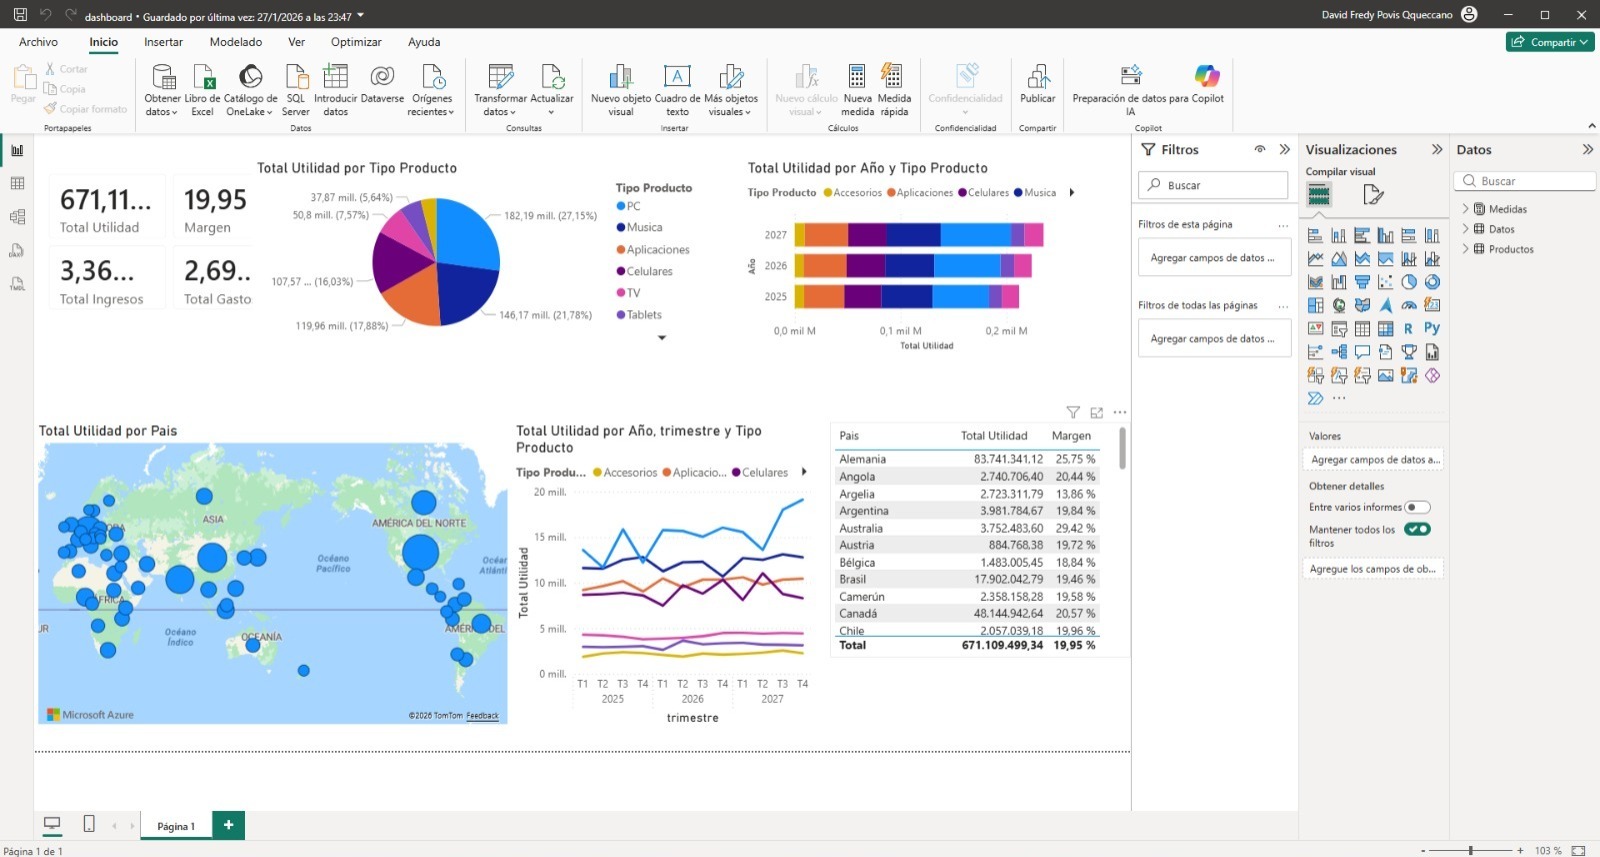Select the R script visual
Viewport: 1600px width, 857px height.
click(x=1409, y=328)
